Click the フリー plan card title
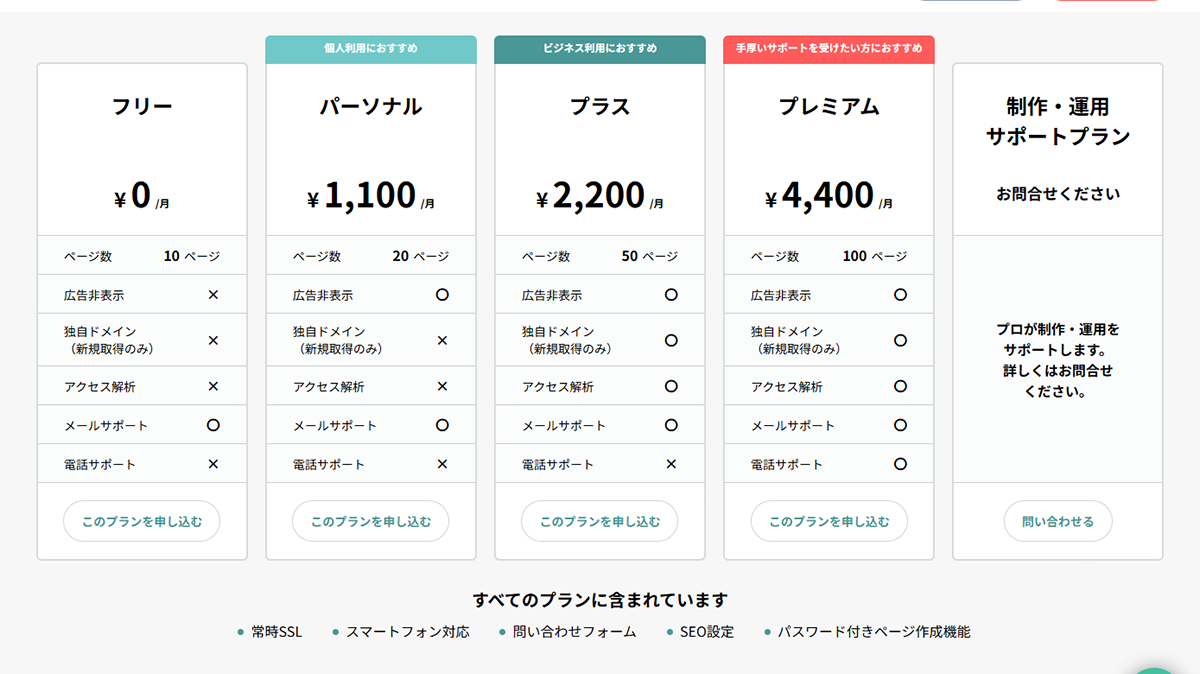The width and height of the screenshot is (1200, 674). pos(141,106)
